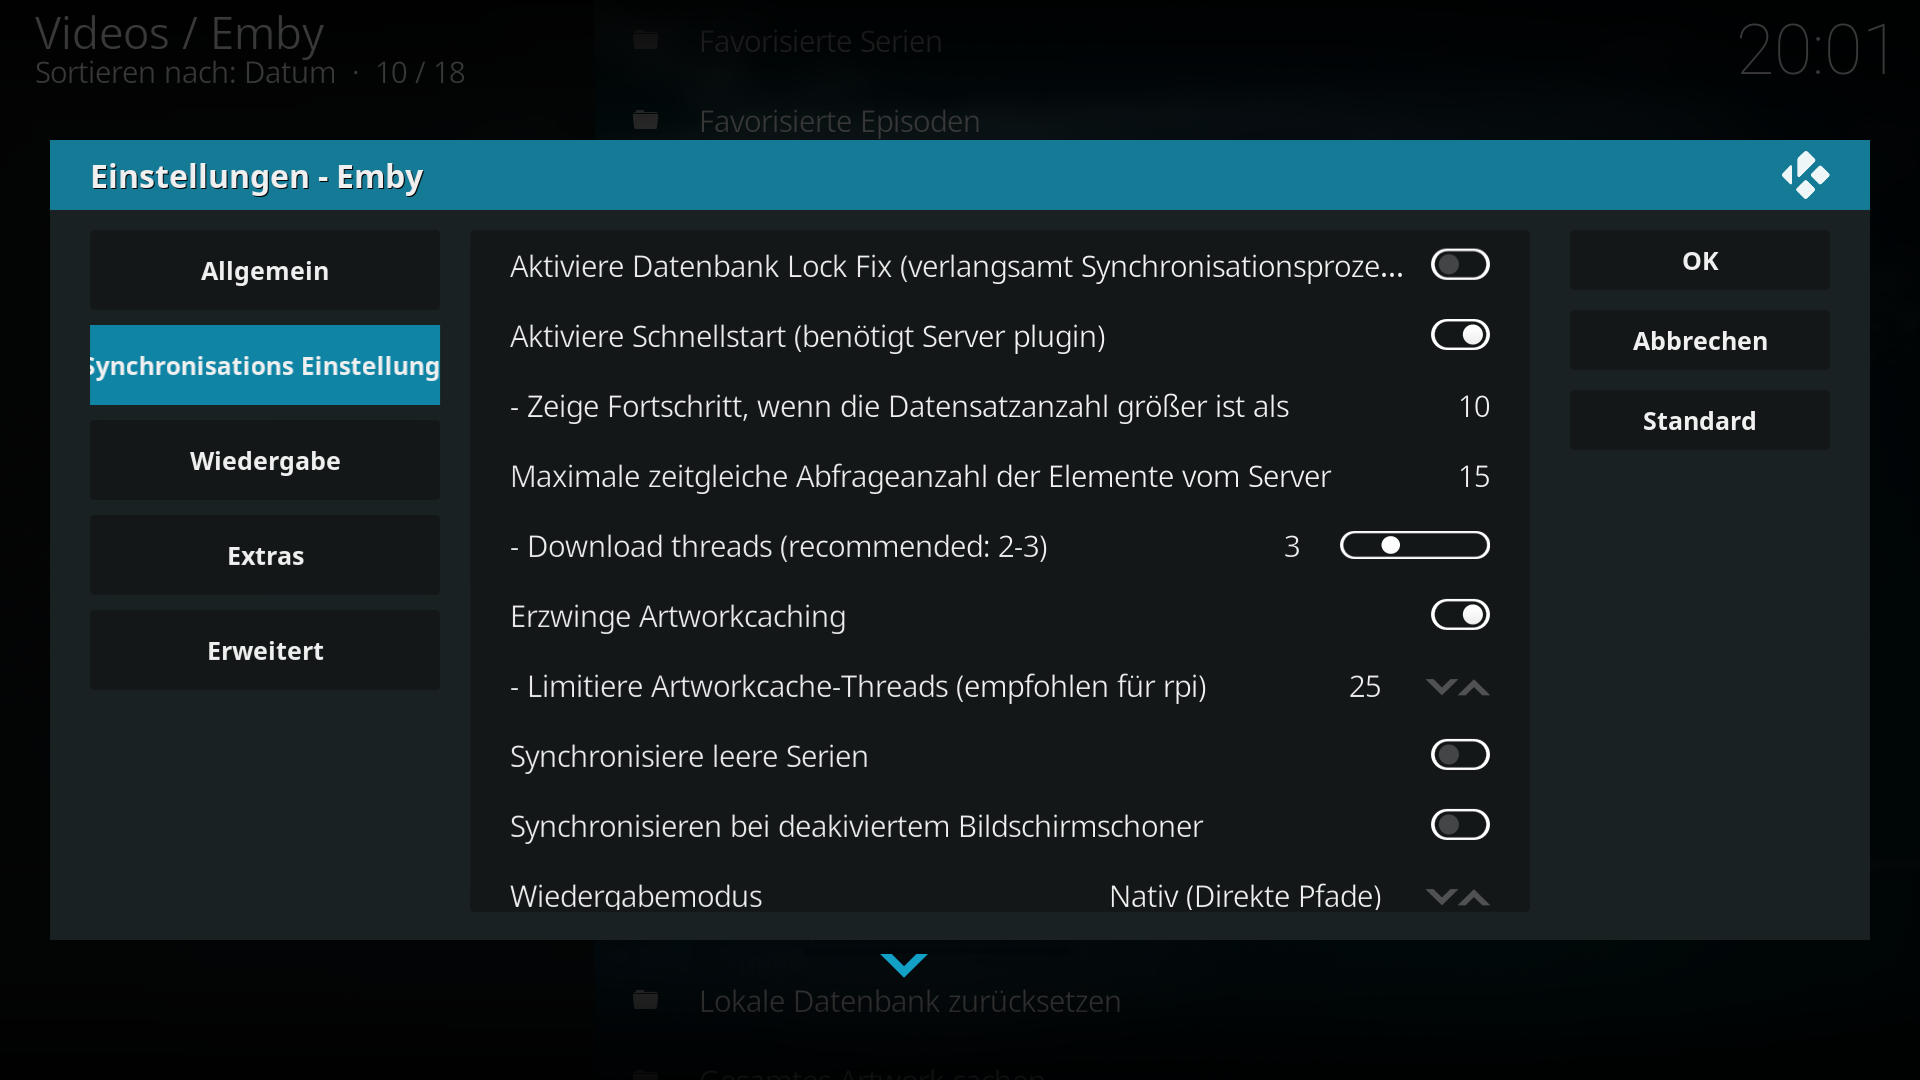This screenshot has height=1080, width=1920.
Task: Click Sortieren nach: Datum text
Action: click(185, 72)
